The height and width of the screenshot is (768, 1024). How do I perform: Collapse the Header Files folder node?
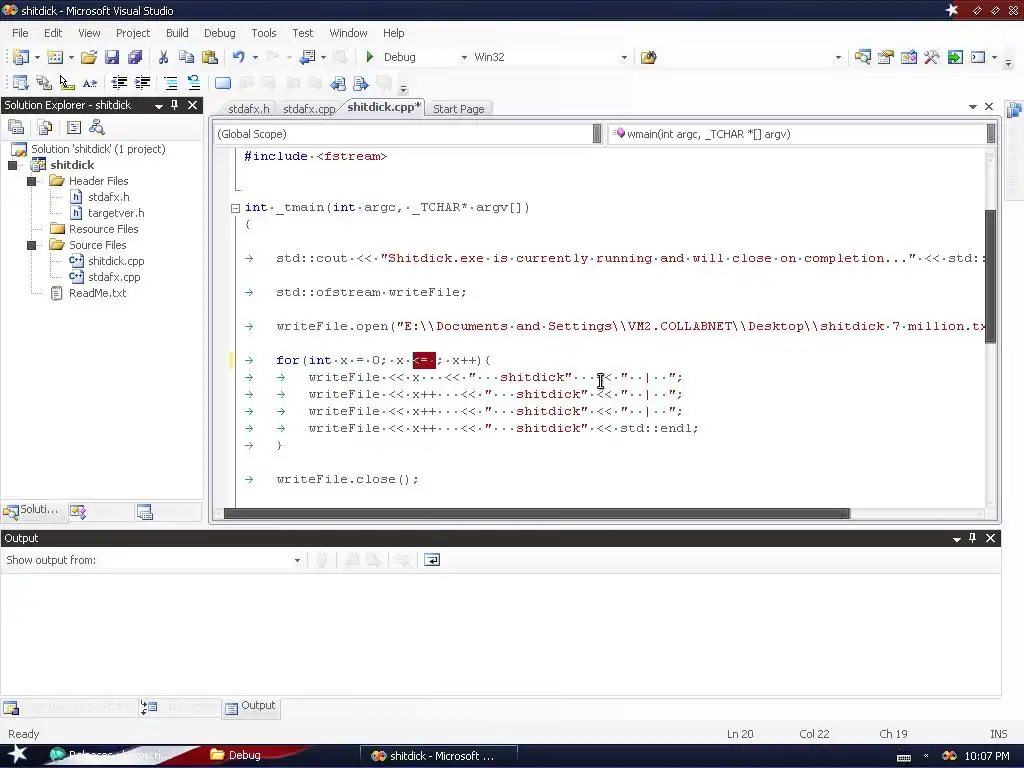[x=31, y=181]
